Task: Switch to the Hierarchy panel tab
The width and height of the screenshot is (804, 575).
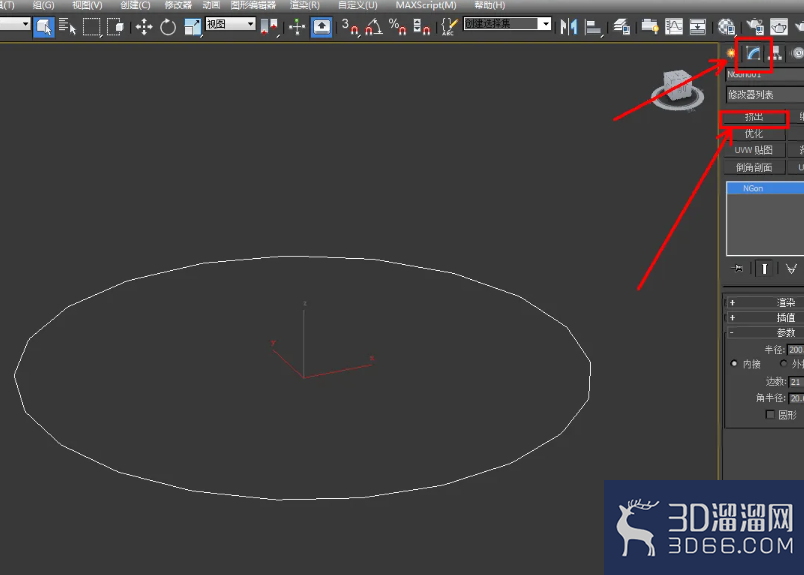Action: 776,53
